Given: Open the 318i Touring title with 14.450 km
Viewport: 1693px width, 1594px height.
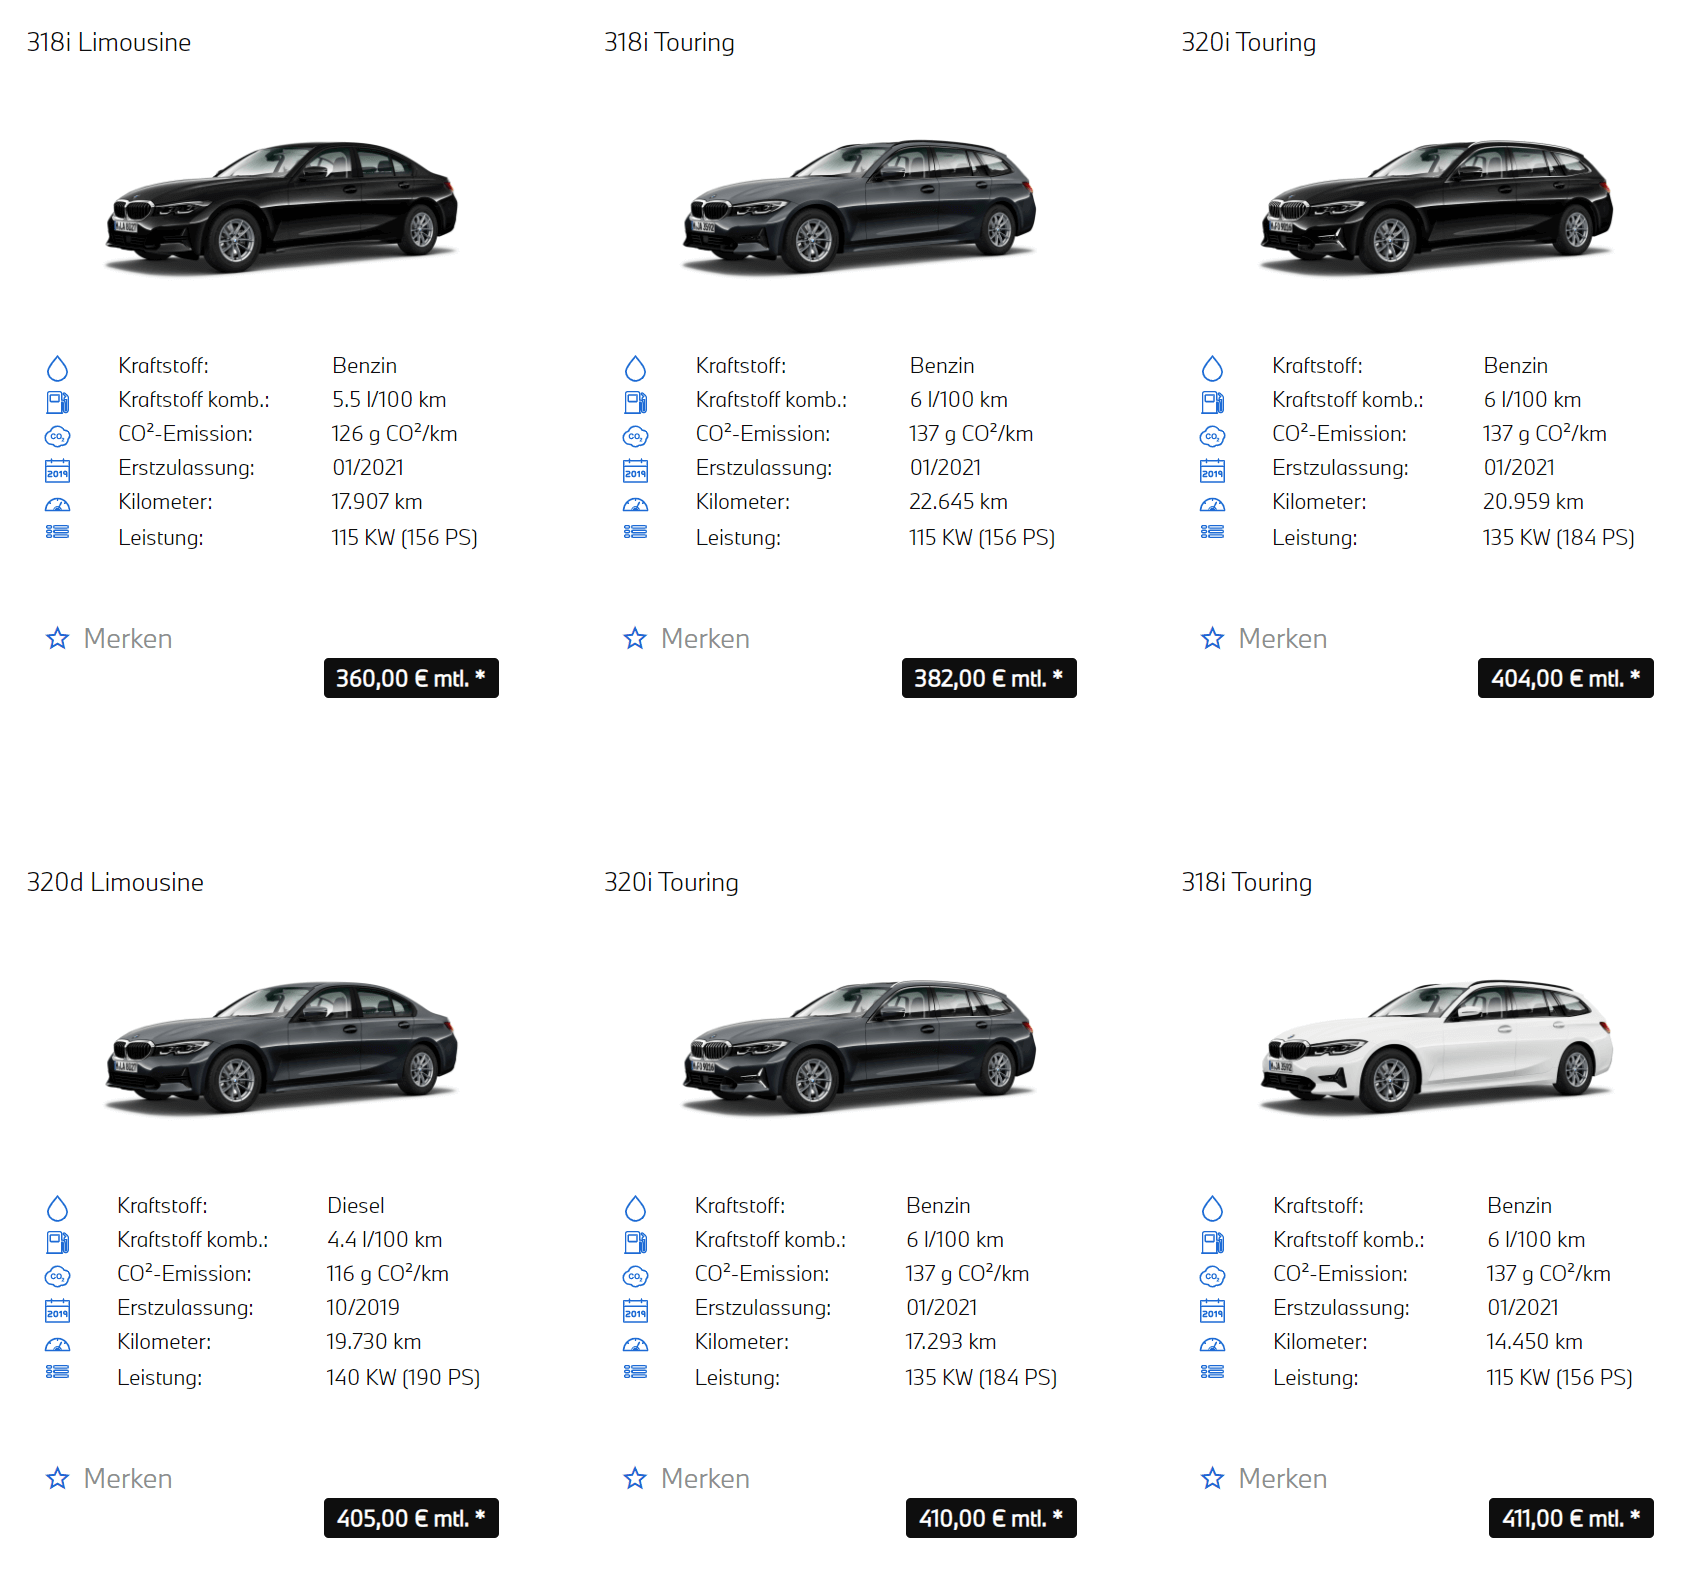Looking at the screenshot, I should [1246, 882].
